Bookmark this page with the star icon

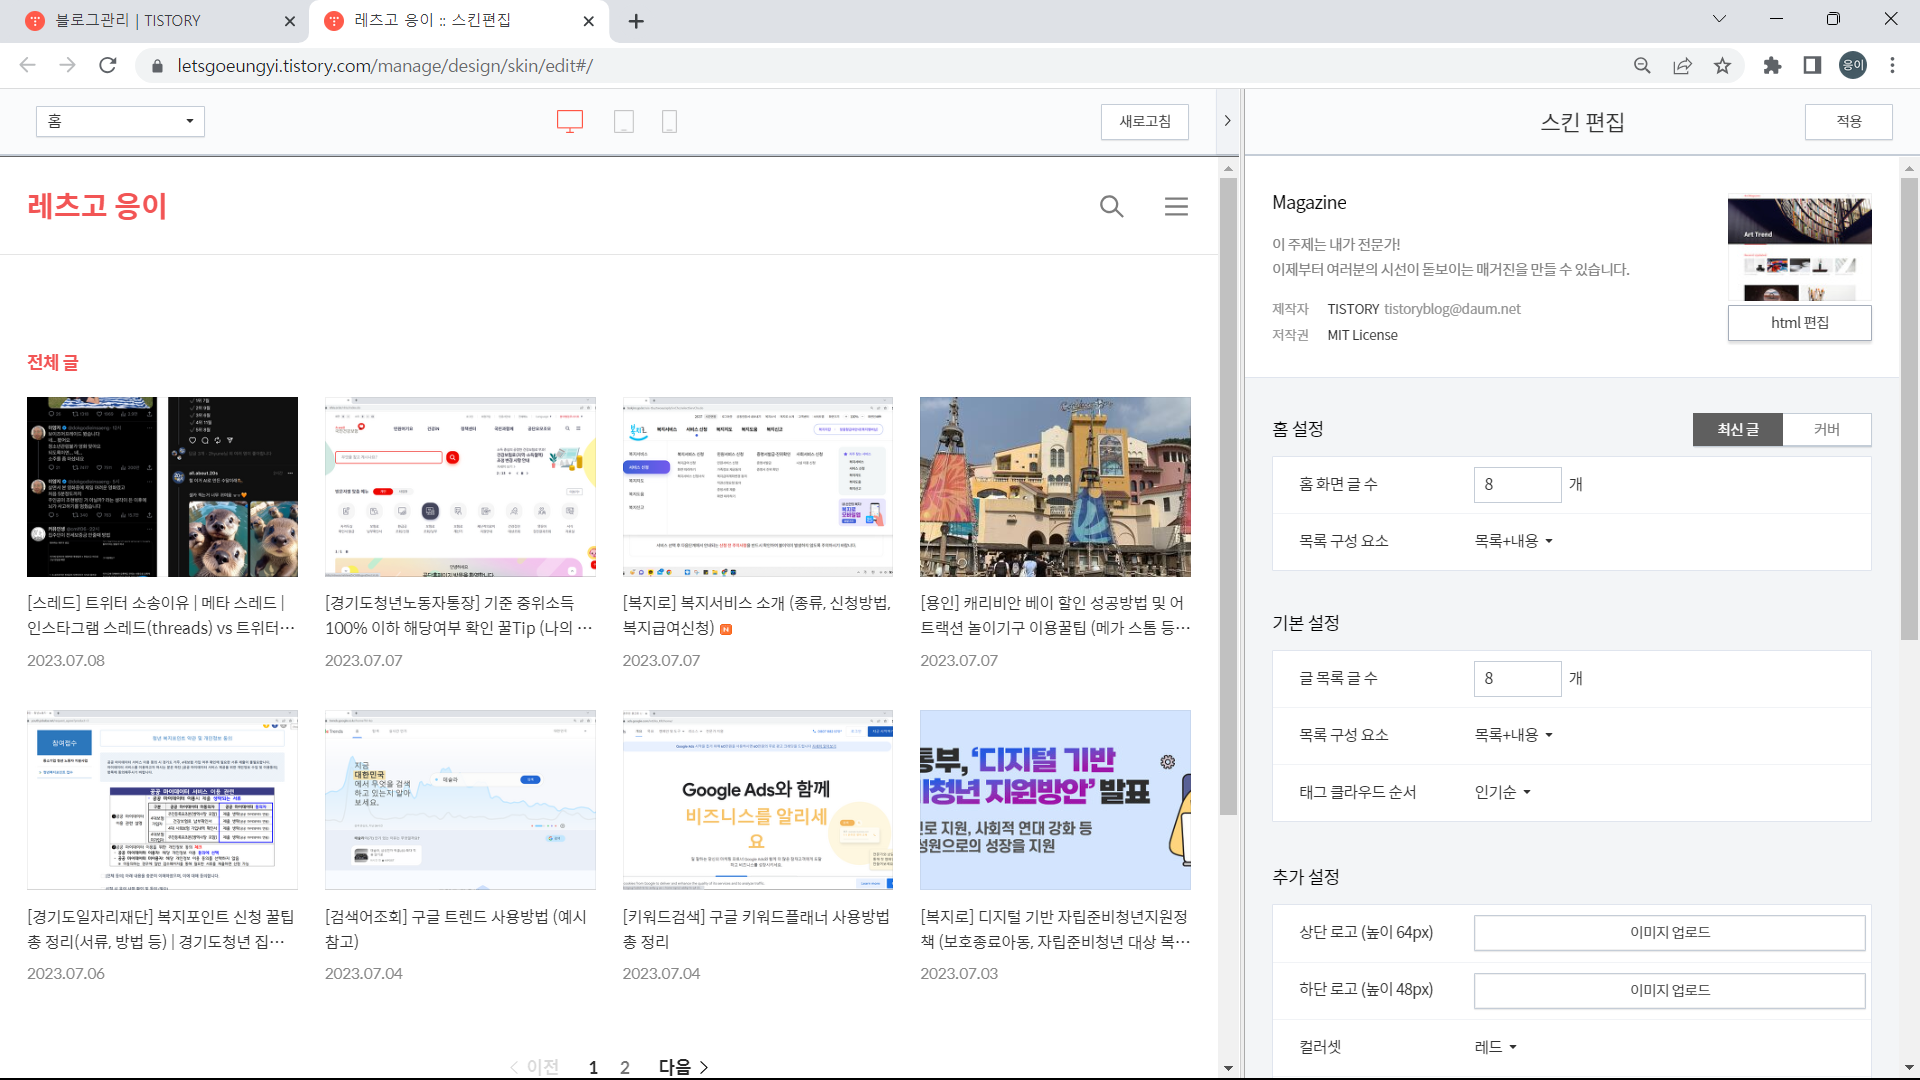click(1722, 65)
